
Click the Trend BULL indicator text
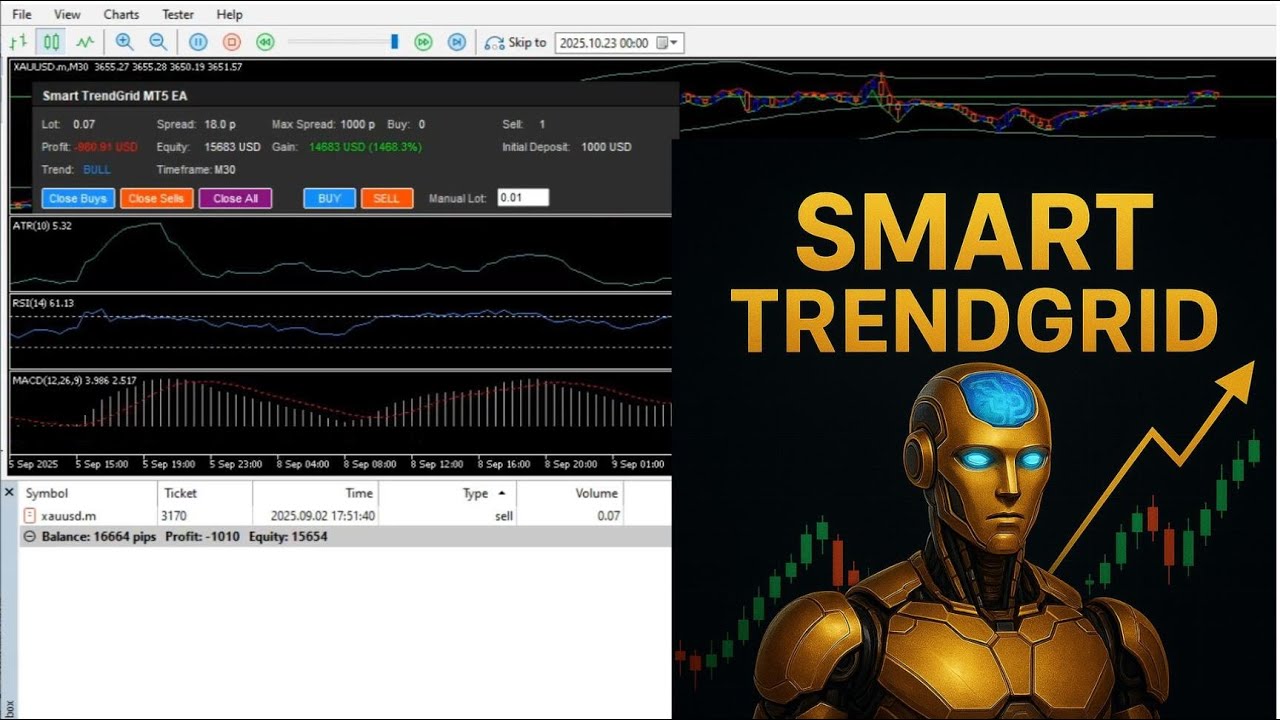[x=97, y=170]
